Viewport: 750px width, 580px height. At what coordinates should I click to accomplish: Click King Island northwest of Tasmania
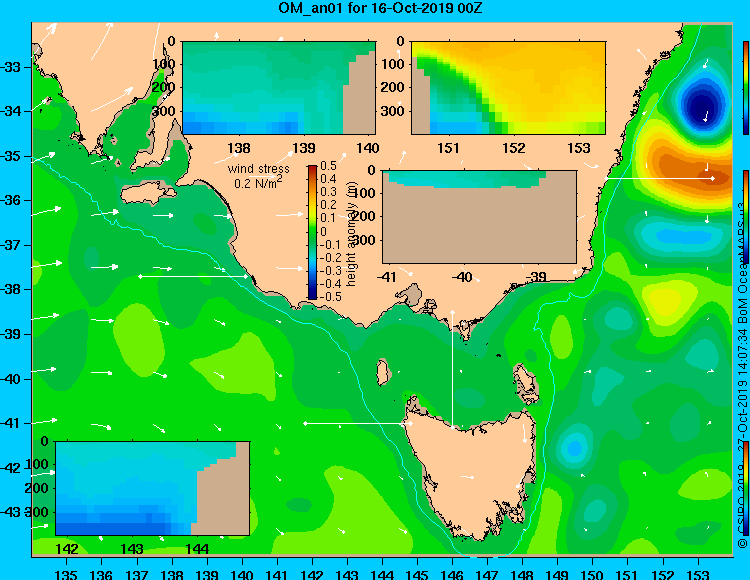pyautogui.click(x=383, y=372)
